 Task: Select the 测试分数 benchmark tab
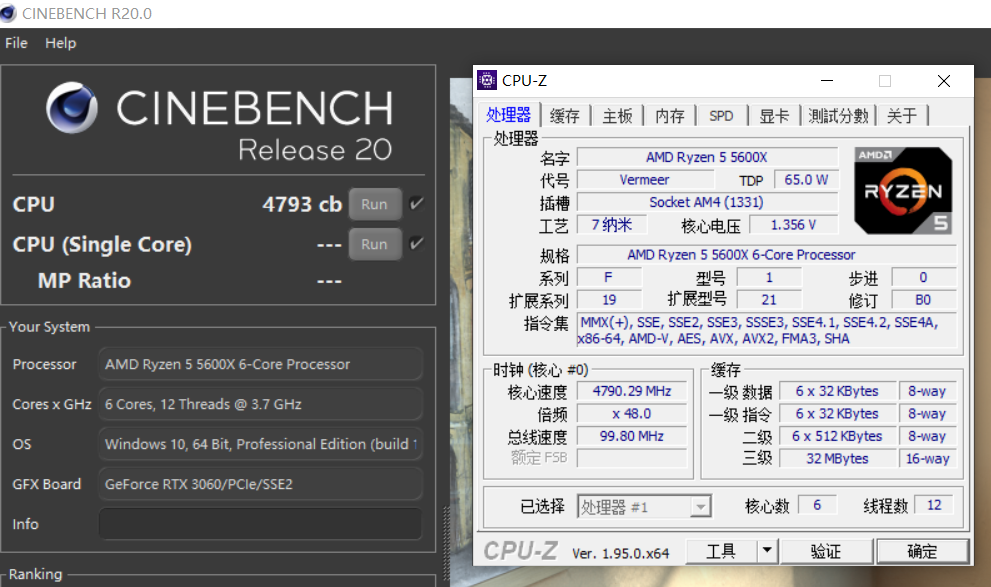[838, 116]
